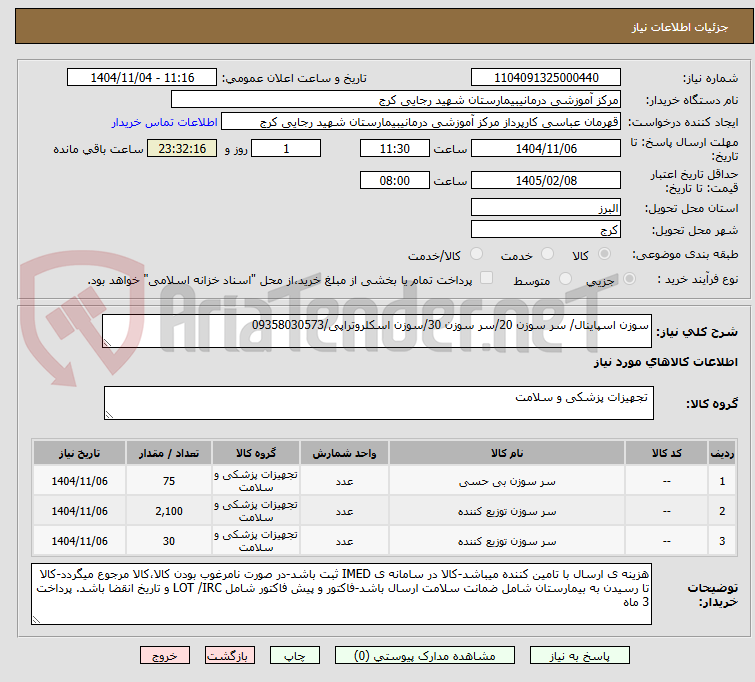Image resolution: width=755 pixels, height=682 pixels.
Task: Click the remaining time 23:32:16 field
Action: click(x=182, y=148)
